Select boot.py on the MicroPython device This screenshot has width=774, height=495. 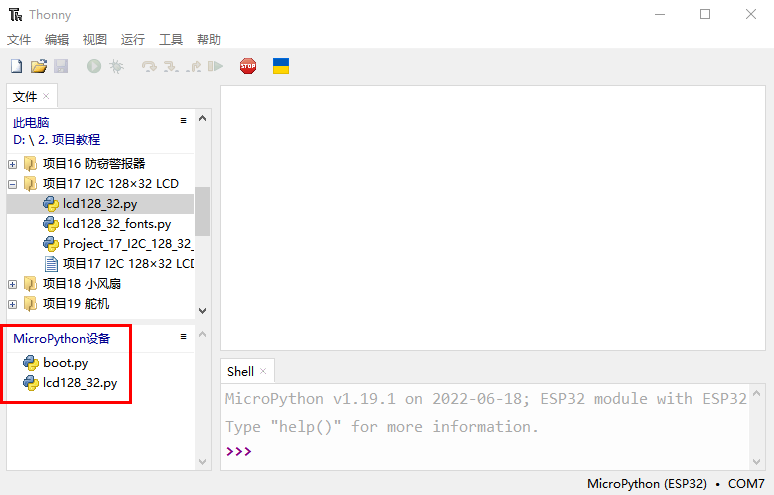pyautogui.click(x=65, y=362)
